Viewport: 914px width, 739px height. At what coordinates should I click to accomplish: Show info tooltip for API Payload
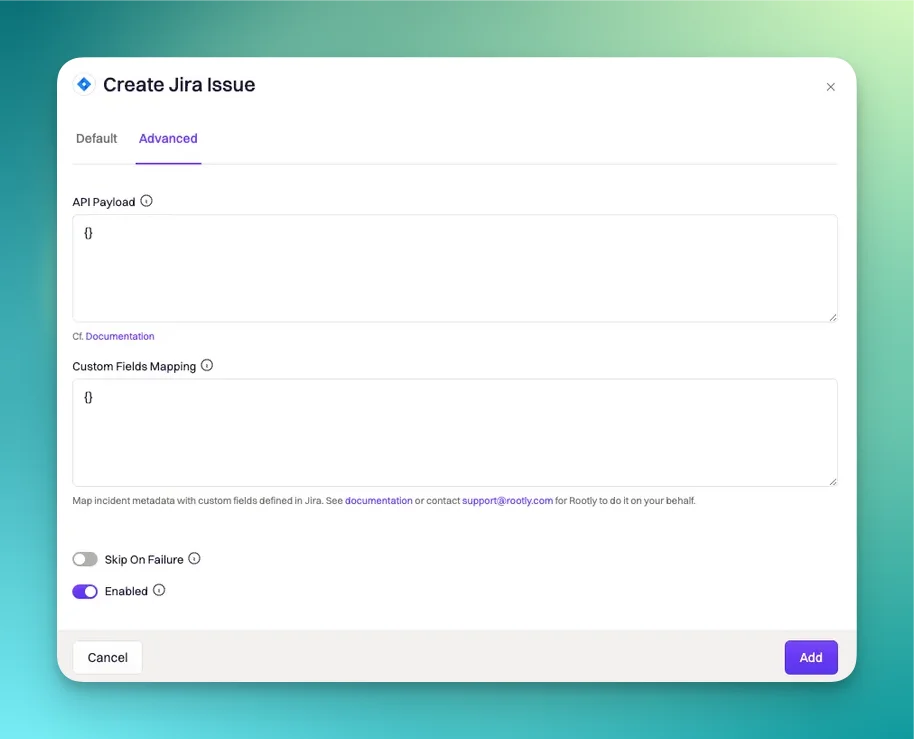[146, 201]
